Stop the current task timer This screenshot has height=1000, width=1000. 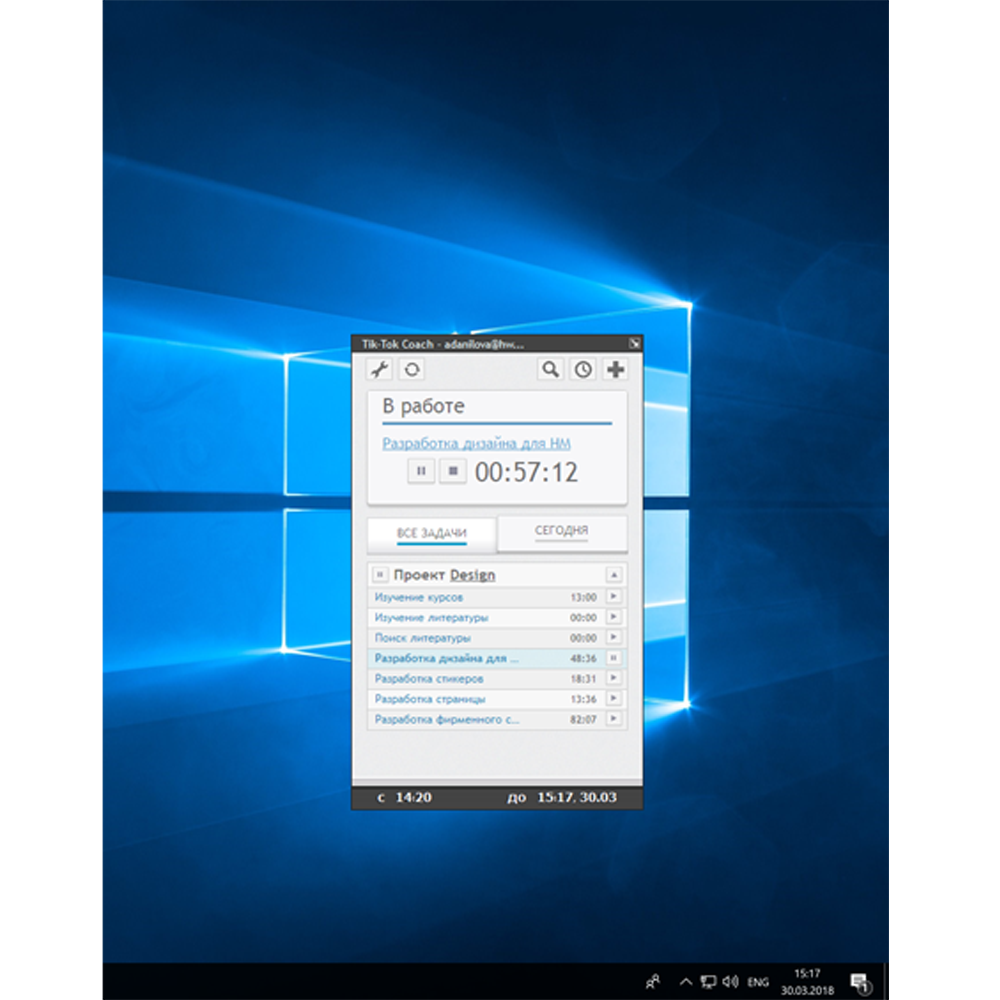(x=453, y=471)
